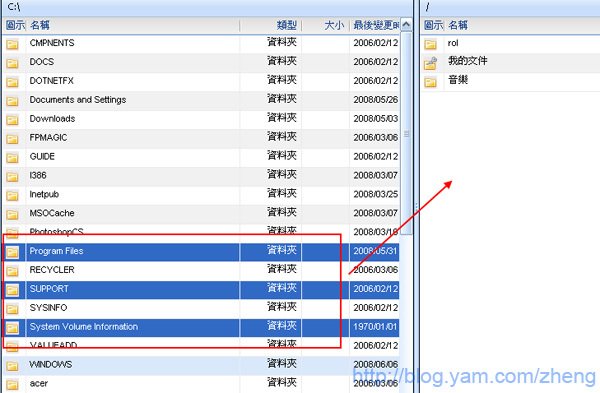Click the SYSINFO folder icon
Image resolution: width=600 pixels, height=393 pixels.
point(12,309)
